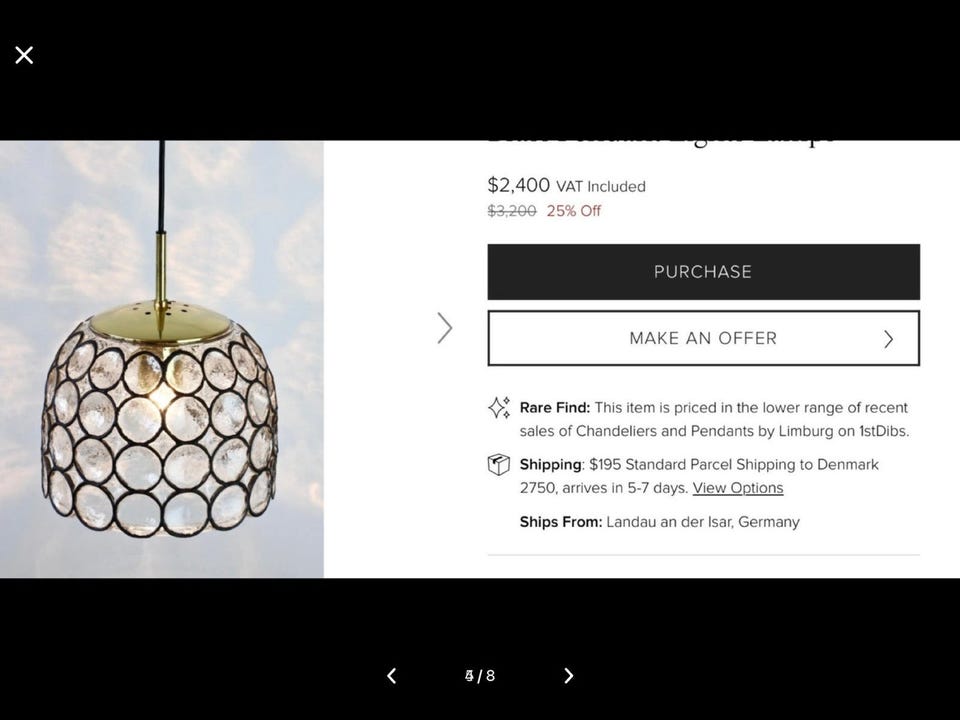Image resolution: width=960 pixels, height=720 pixels.
Task: Expand the Make an Offer chevron
Action: click(888, 339)
